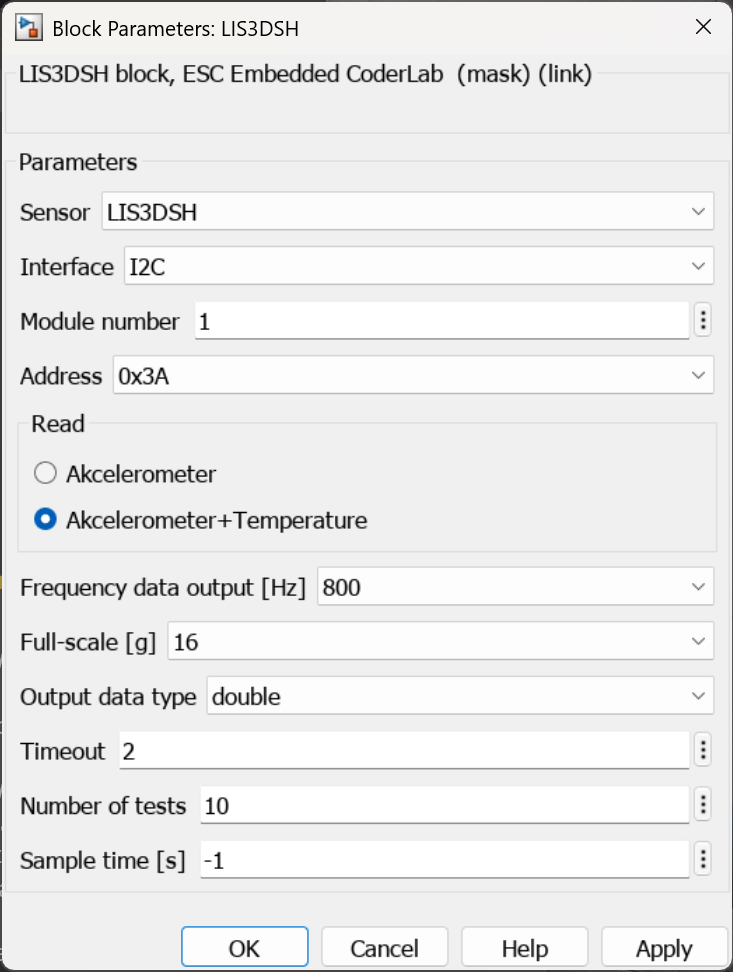The image size is (733, 972).
Task: Open Sample time options menu (three dots)
Action: (x=703, y=860)
